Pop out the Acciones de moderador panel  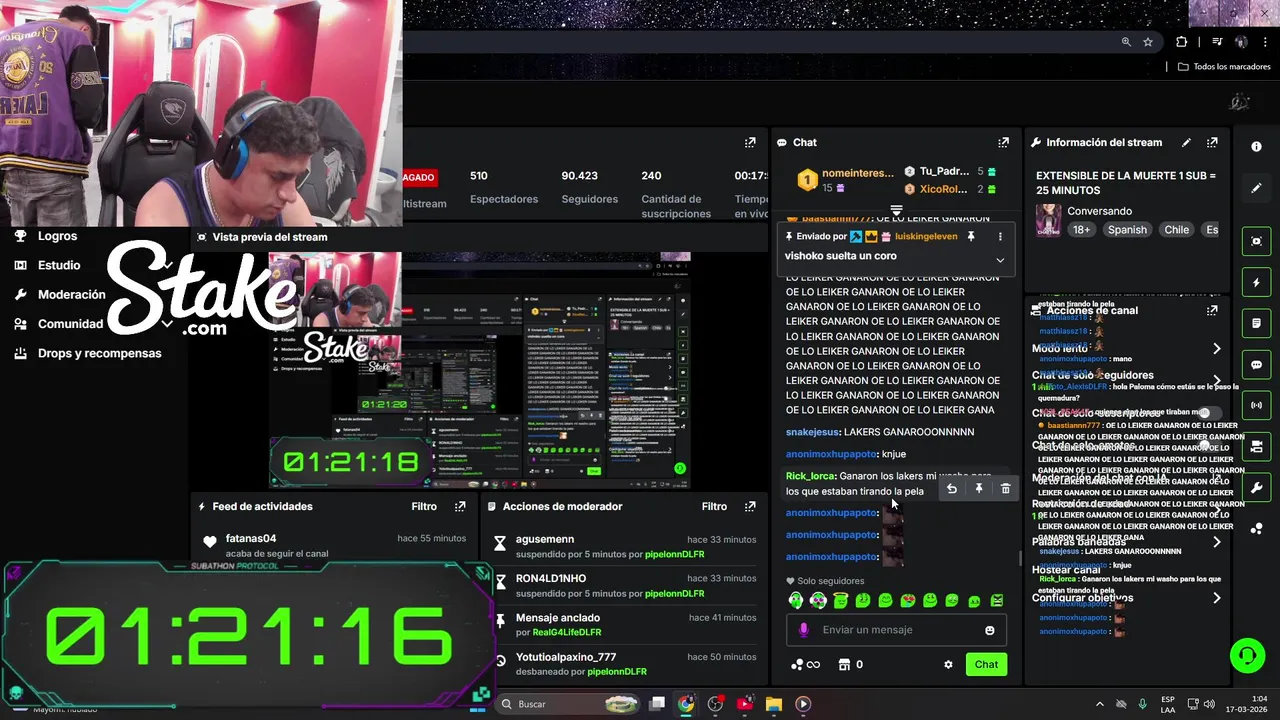[x=750, y=507]
